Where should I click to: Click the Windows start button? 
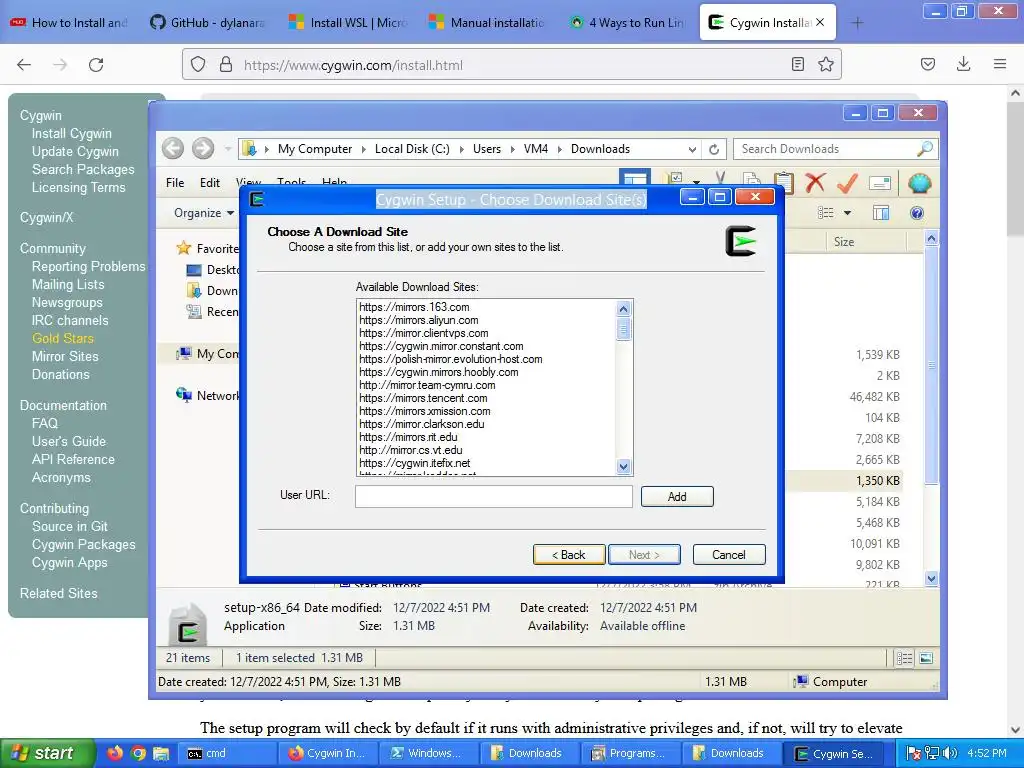coord(46,753)
